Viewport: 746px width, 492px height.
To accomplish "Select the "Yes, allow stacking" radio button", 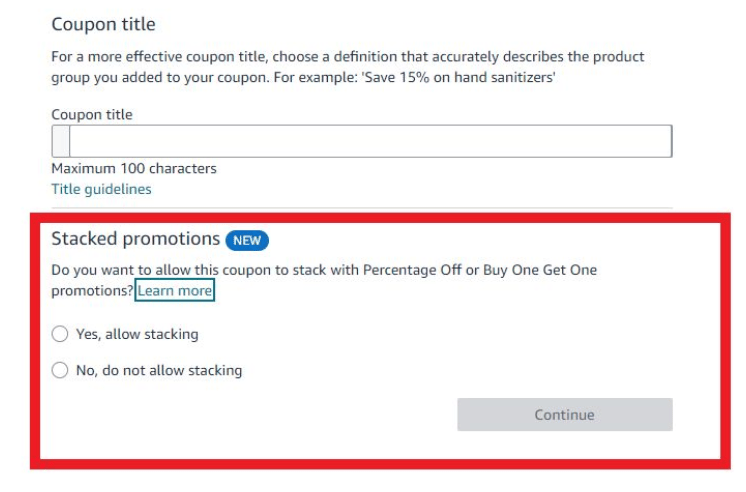I will point(60,334).
